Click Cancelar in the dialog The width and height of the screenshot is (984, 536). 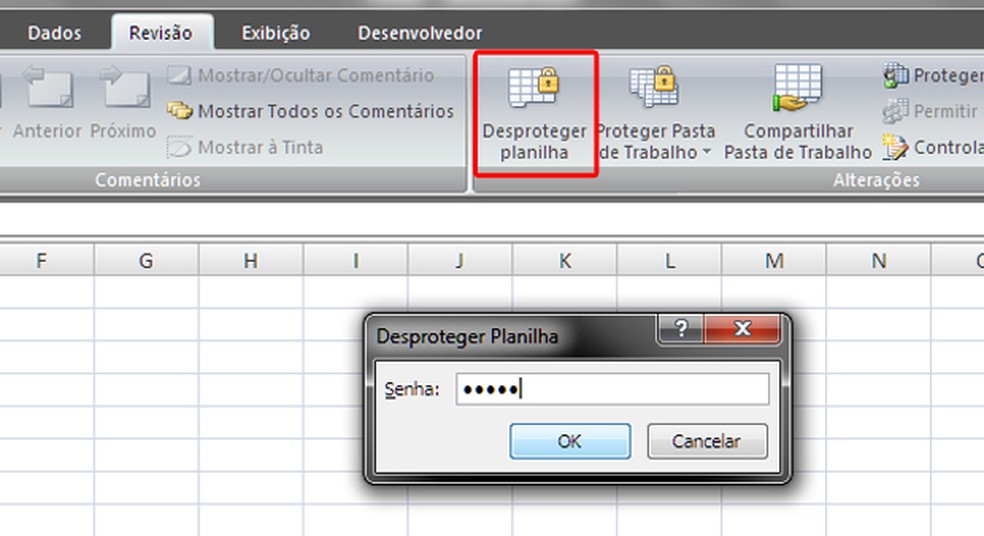click(x=707, y=441)
